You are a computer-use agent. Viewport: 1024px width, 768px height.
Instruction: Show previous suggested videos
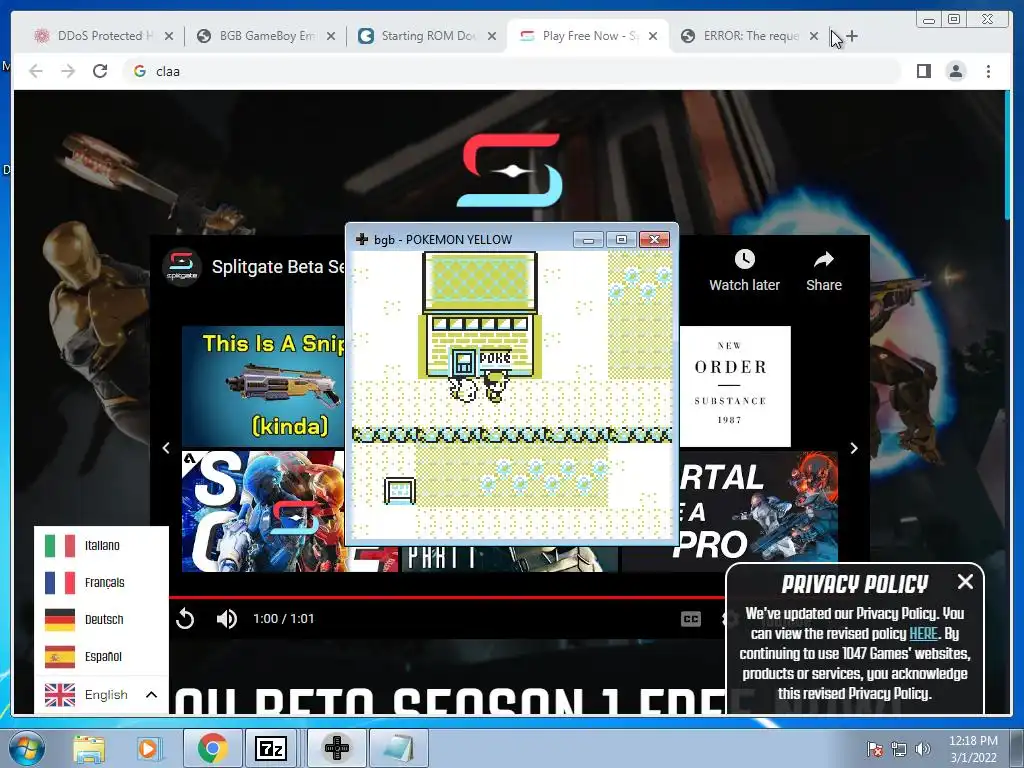(x=166, y=448)
